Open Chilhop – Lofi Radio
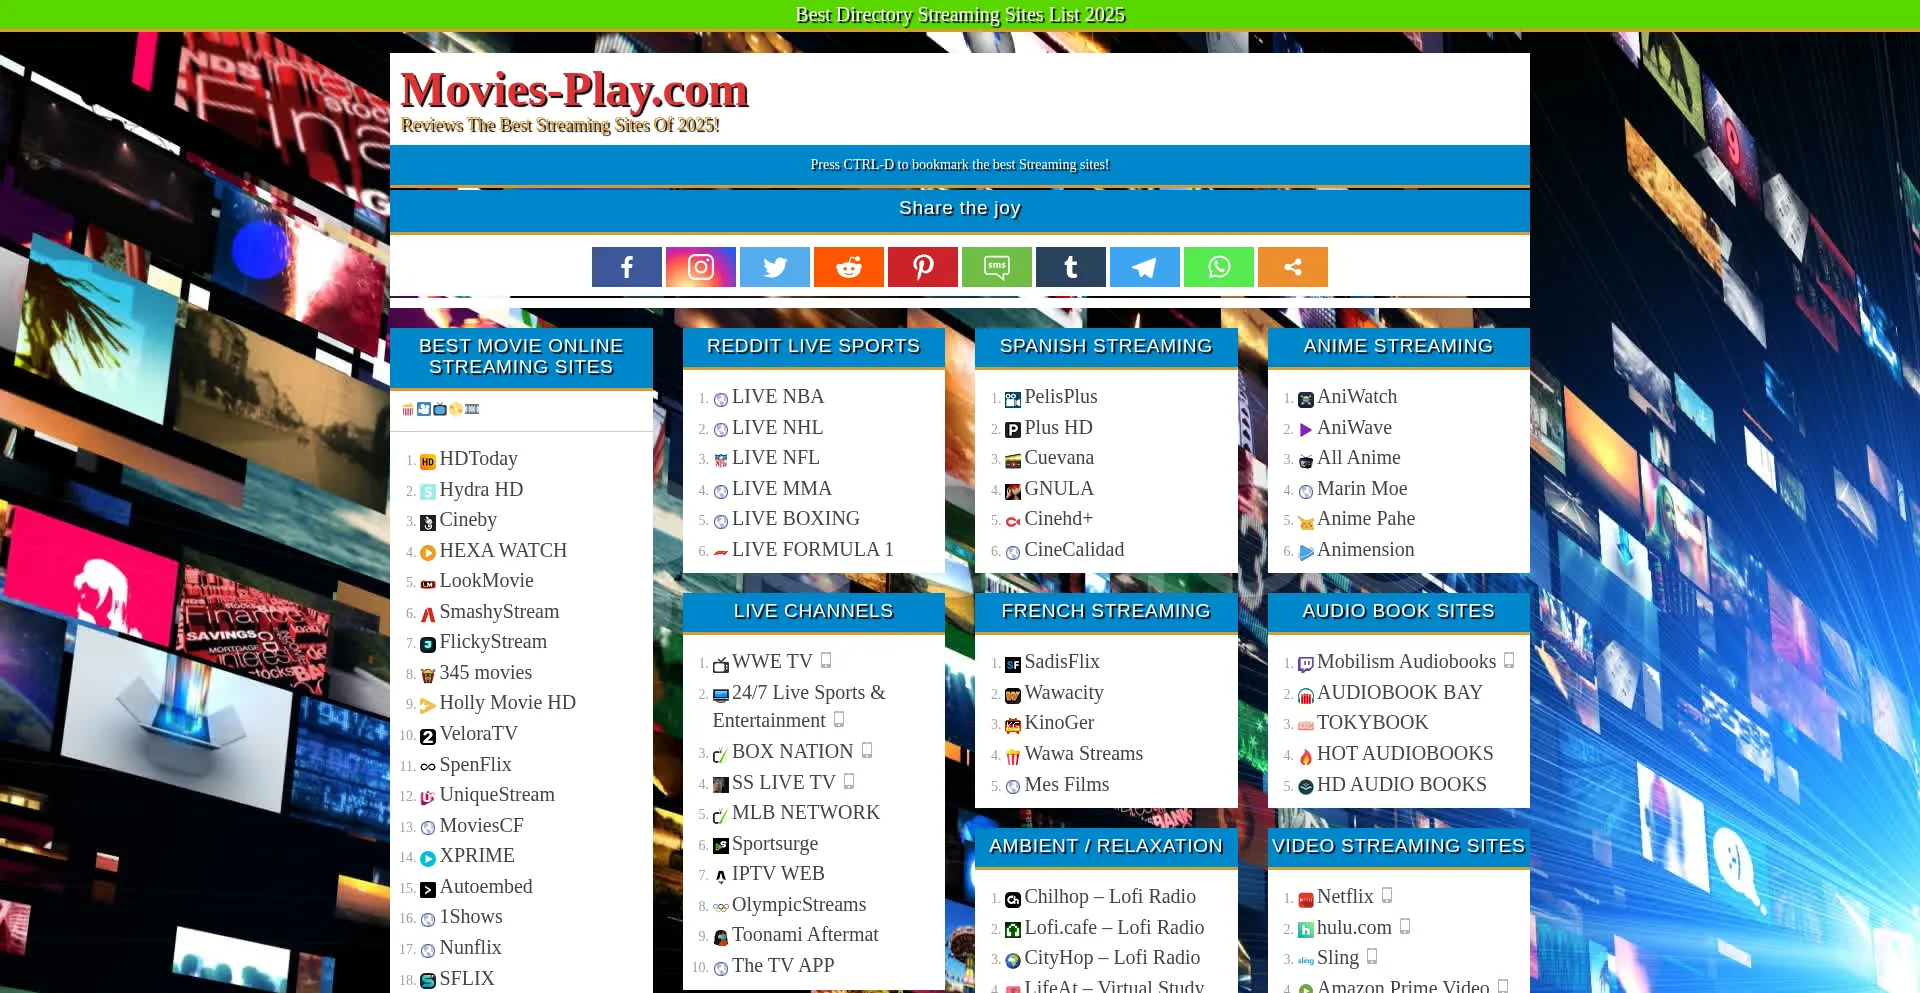The height and width of the screenshot is (993, 1920). point(1110,897)
